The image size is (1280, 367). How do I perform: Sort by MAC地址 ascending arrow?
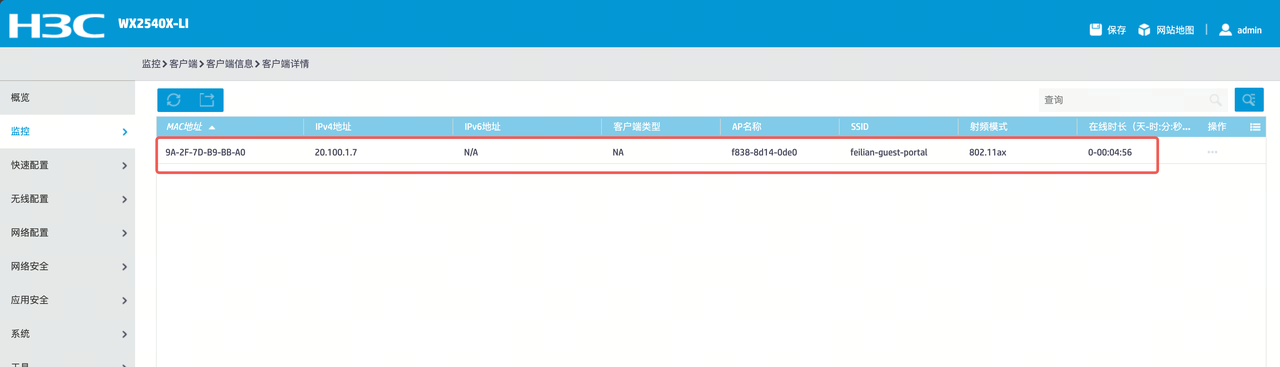[212, 128]
